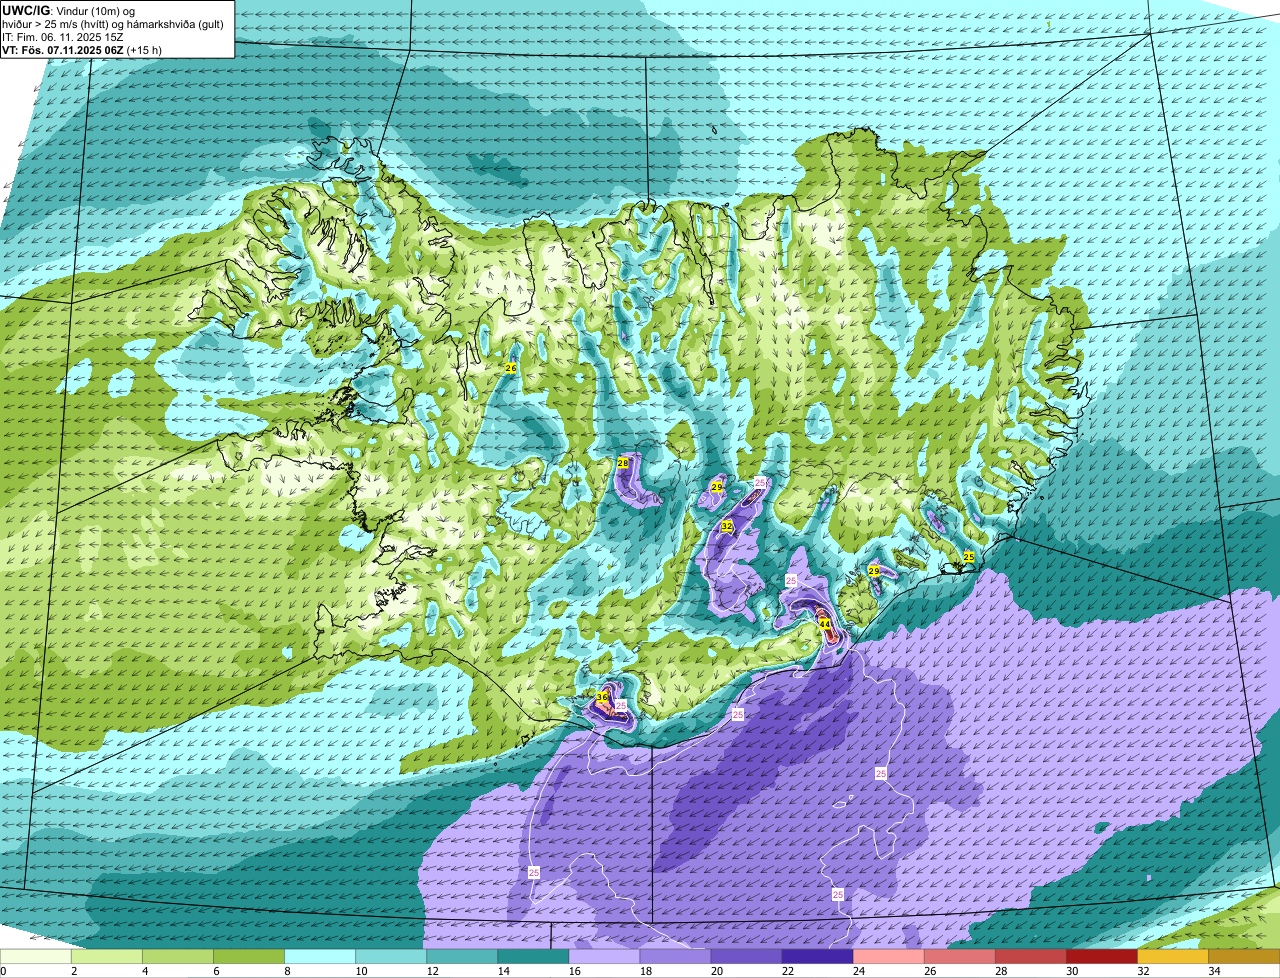1280x978 pixels.
Task: Click the 16–18 lavender legend swatch
Action: coord(604,957)
